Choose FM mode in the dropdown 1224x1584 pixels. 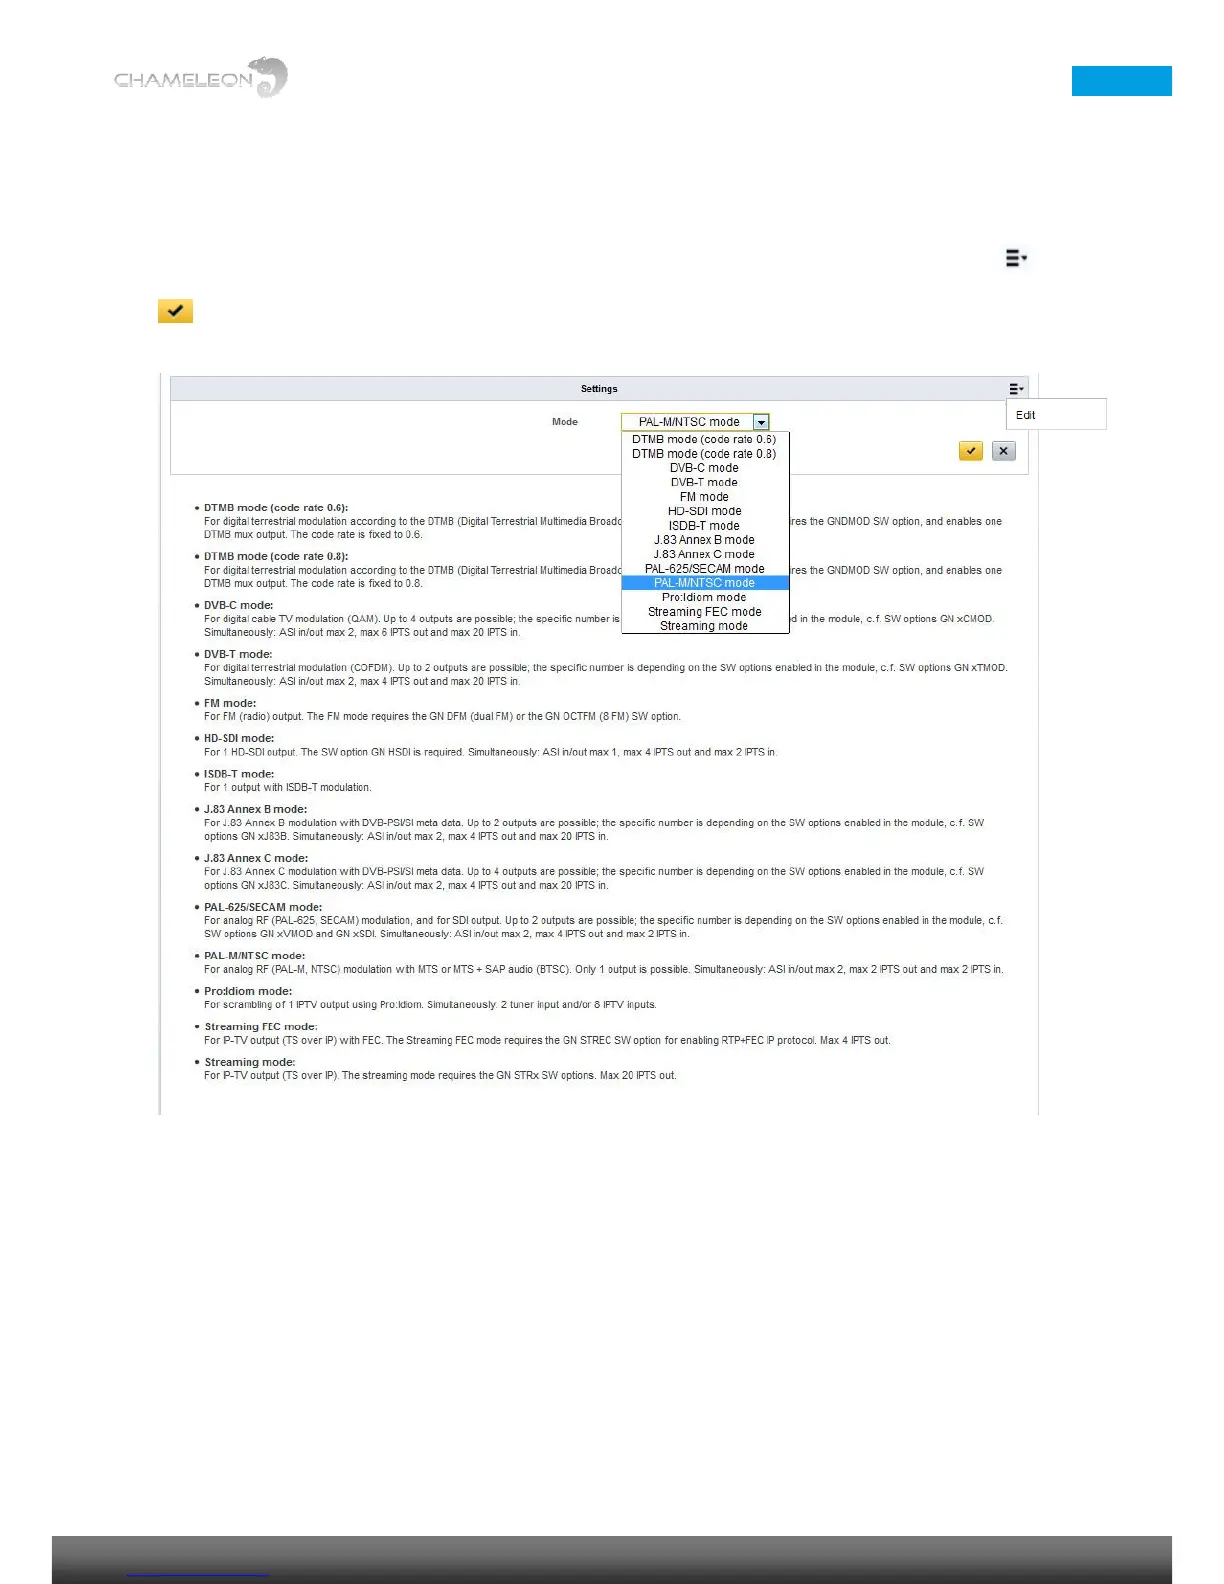pyautogui.click(x=705, y=497)
